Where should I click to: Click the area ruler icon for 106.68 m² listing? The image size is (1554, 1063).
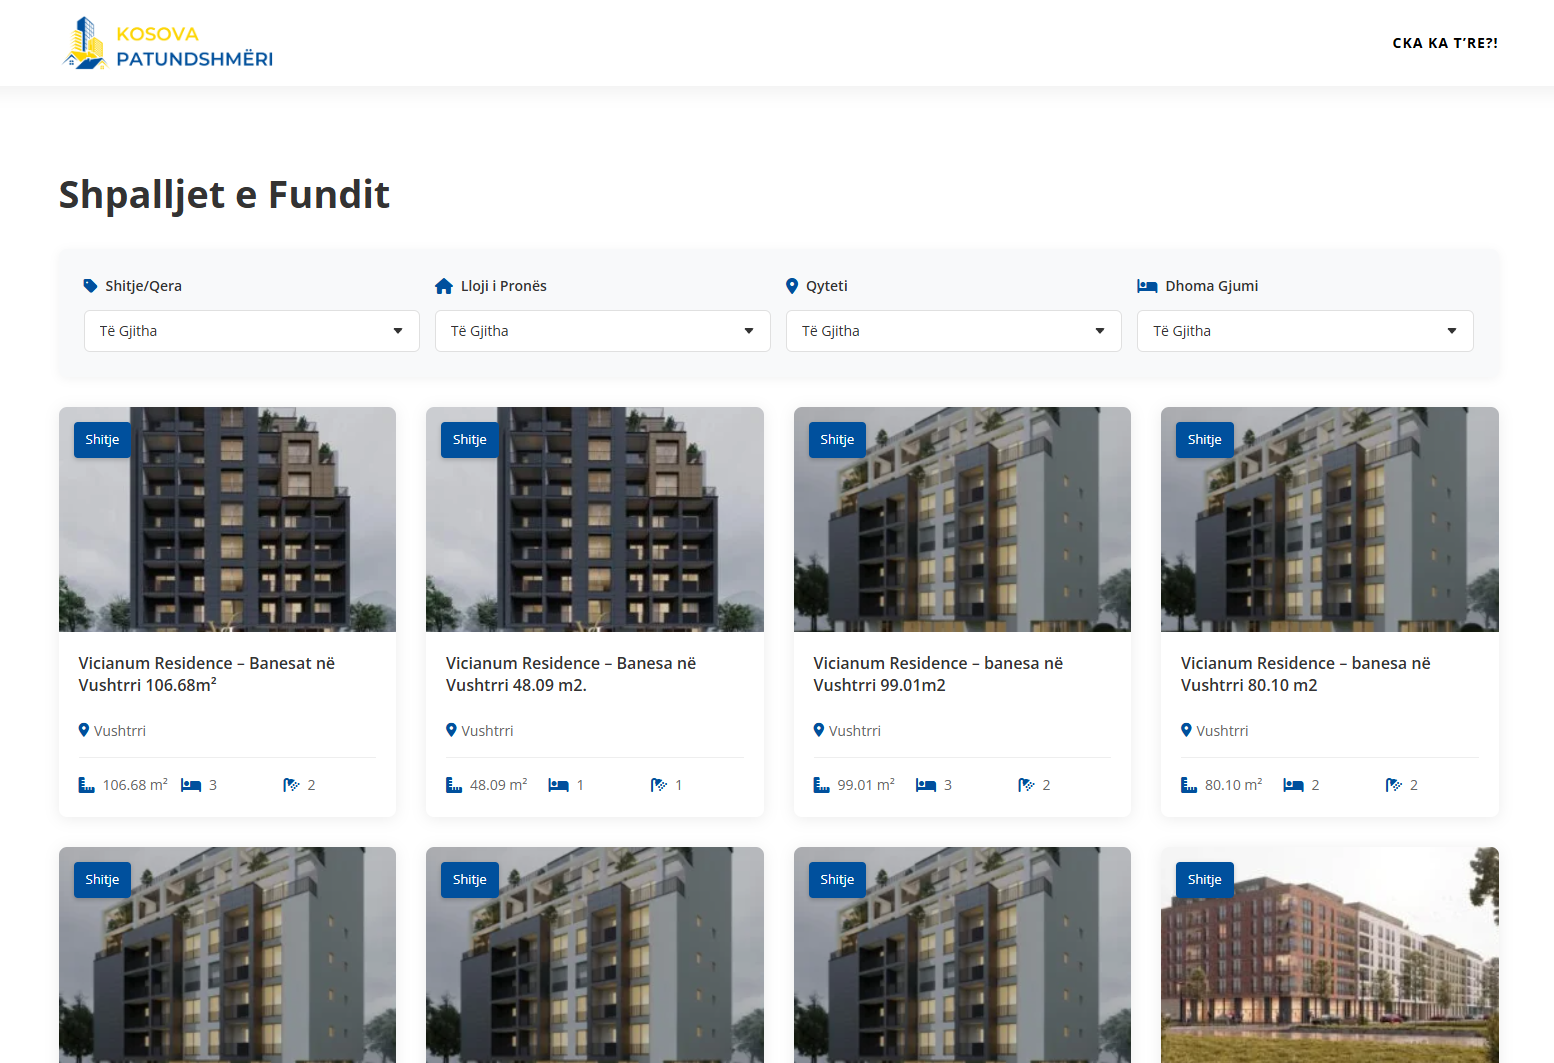pyautogui.click(x=86, y=785)
